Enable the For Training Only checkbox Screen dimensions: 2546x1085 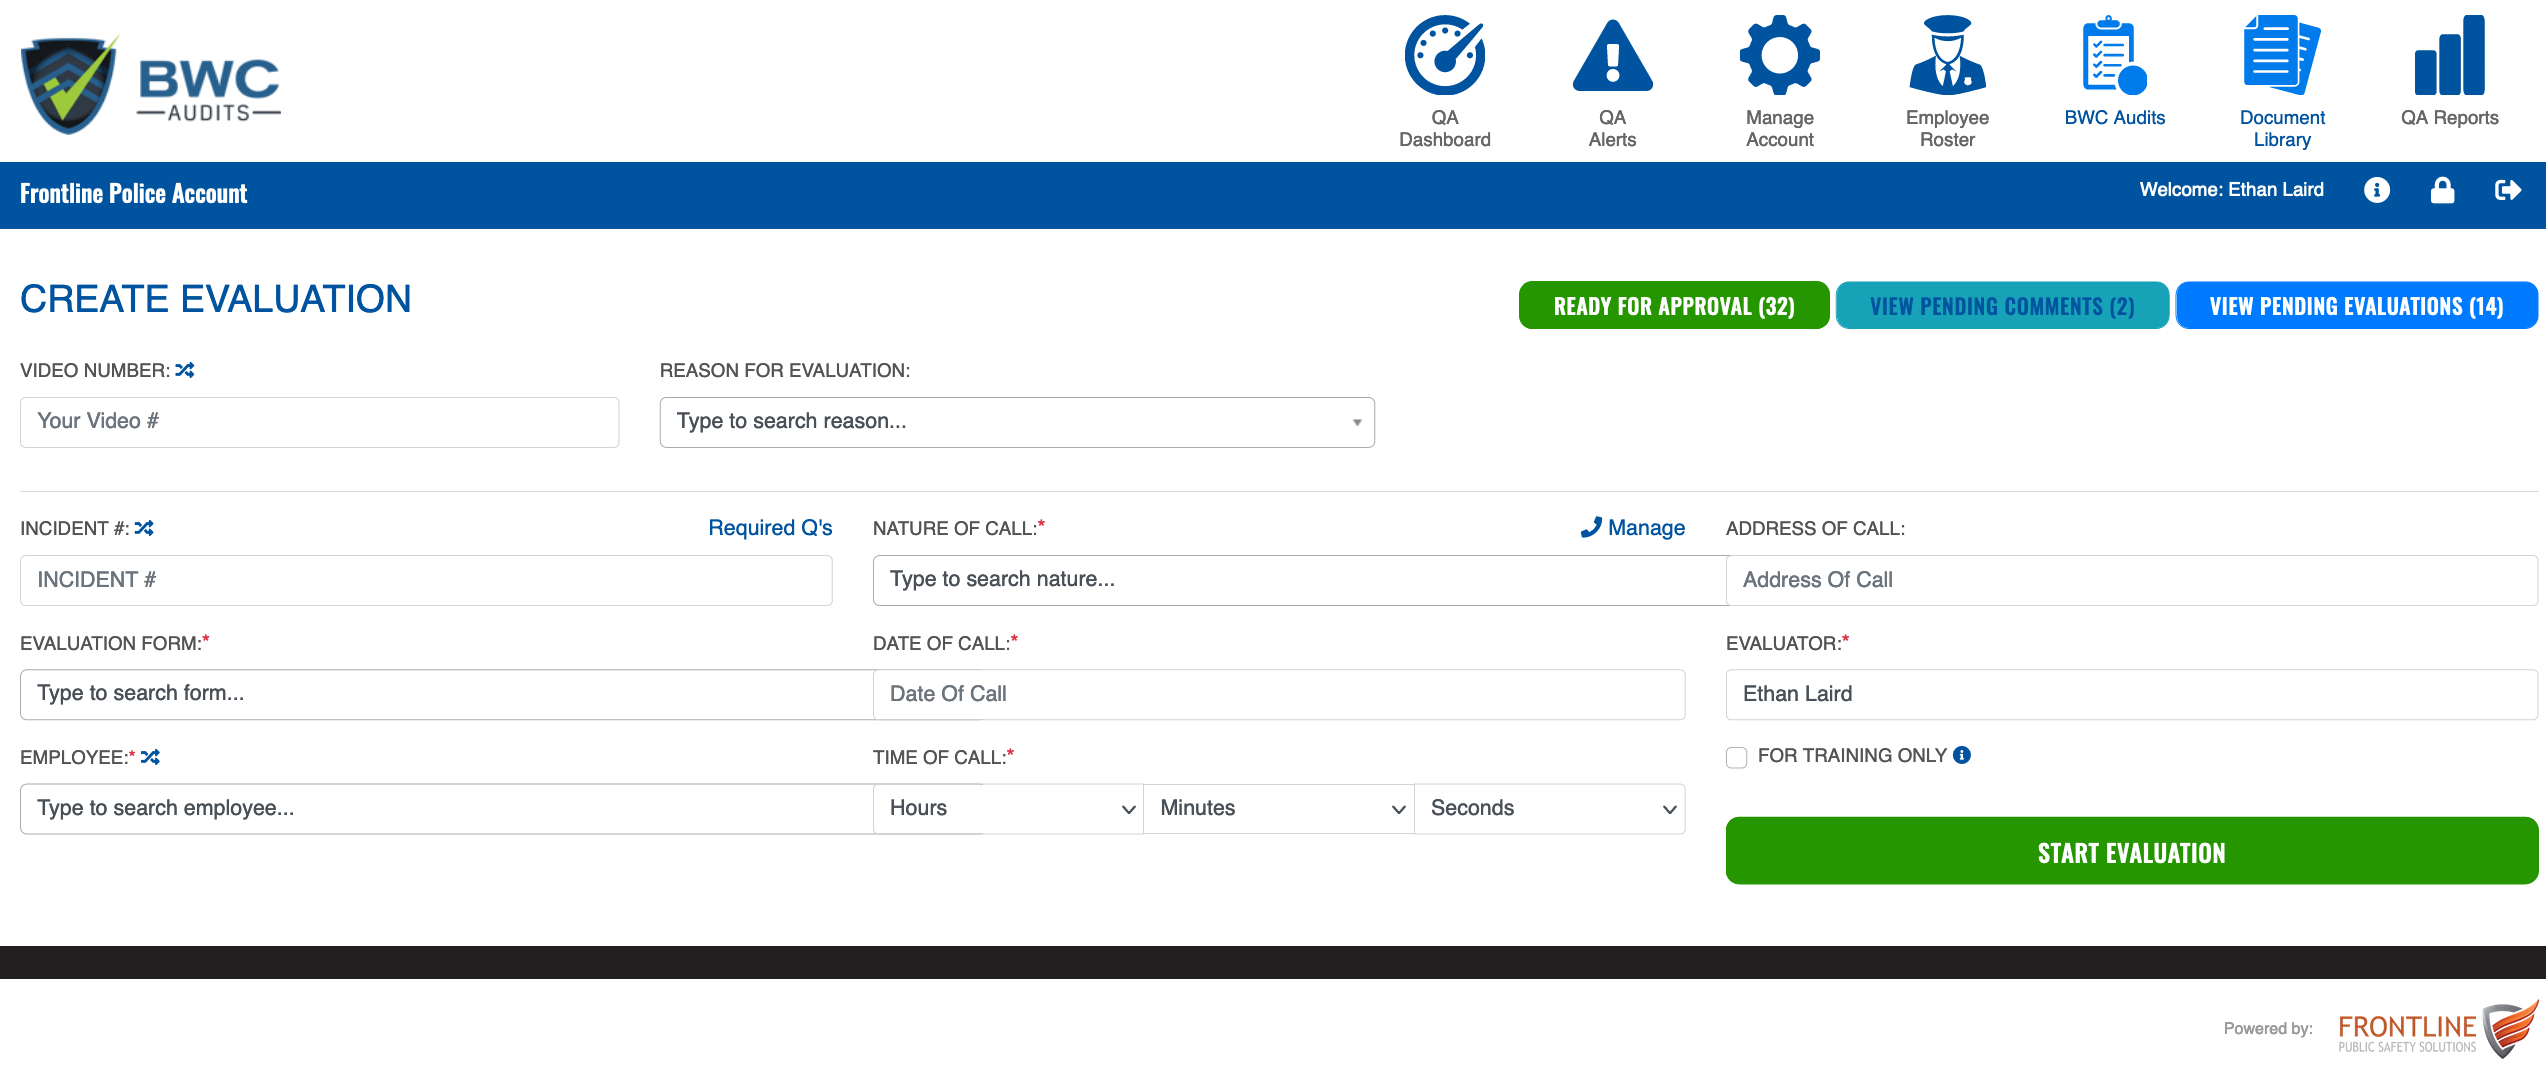1737,757
